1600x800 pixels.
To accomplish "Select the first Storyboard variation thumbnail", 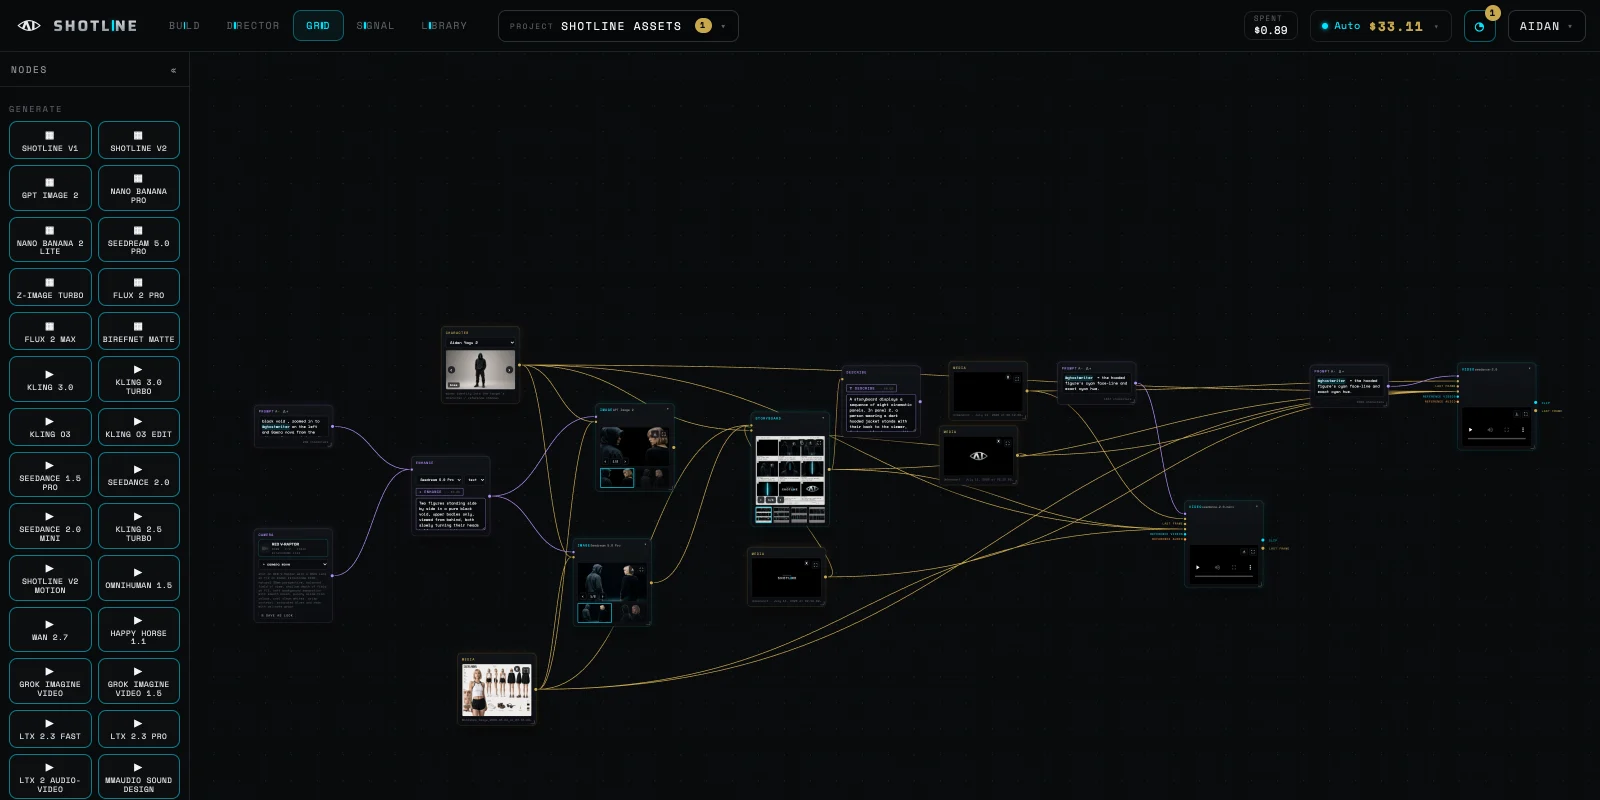I will click(763, 515).
